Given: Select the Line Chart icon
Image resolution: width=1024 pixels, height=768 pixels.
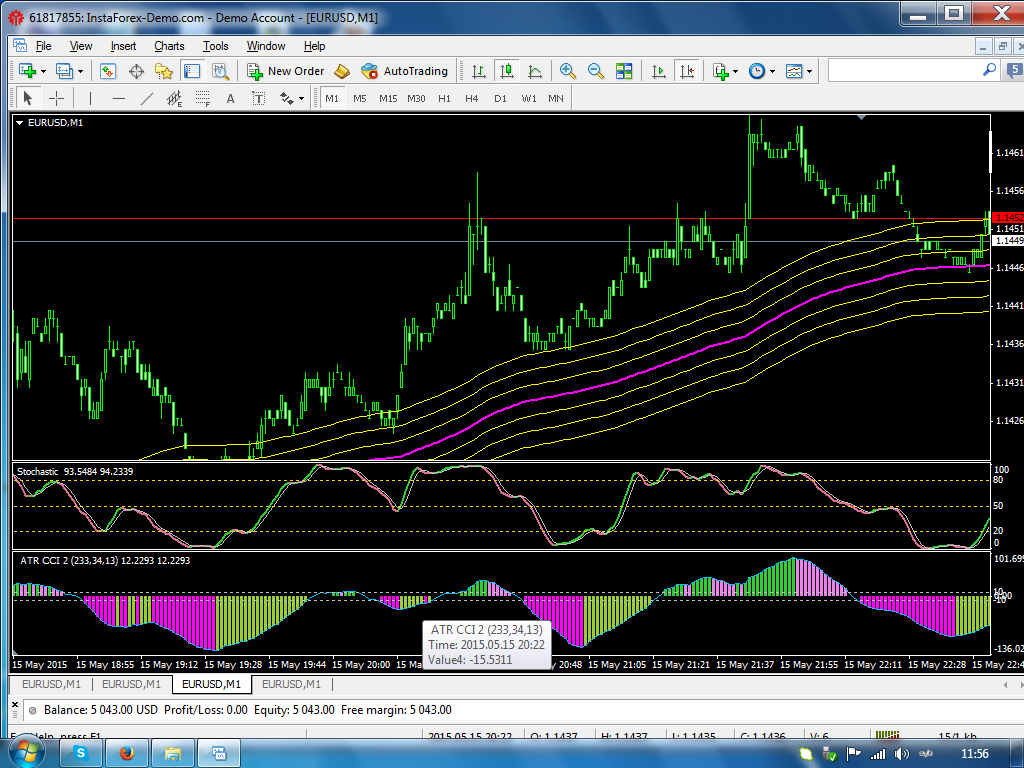Looking at the screenshot, I should click(x=535, y=71).
